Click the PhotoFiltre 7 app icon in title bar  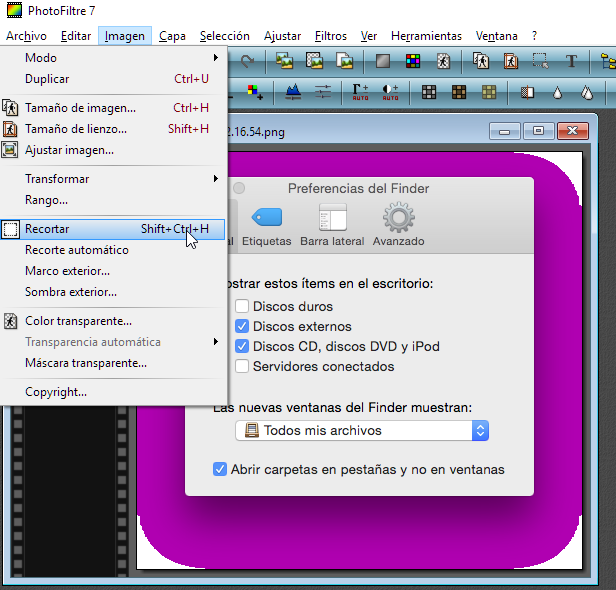[x=15, y=10]
